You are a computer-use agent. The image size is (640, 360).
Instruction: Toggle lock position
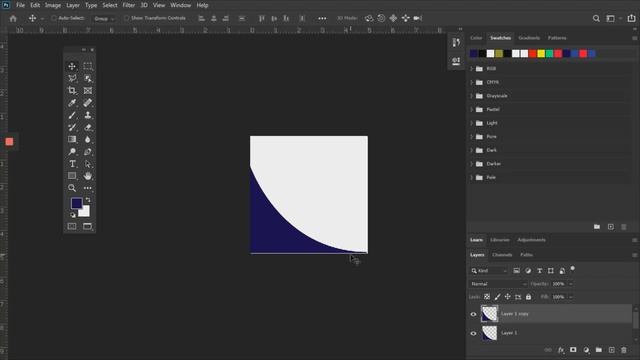point(507,297)
